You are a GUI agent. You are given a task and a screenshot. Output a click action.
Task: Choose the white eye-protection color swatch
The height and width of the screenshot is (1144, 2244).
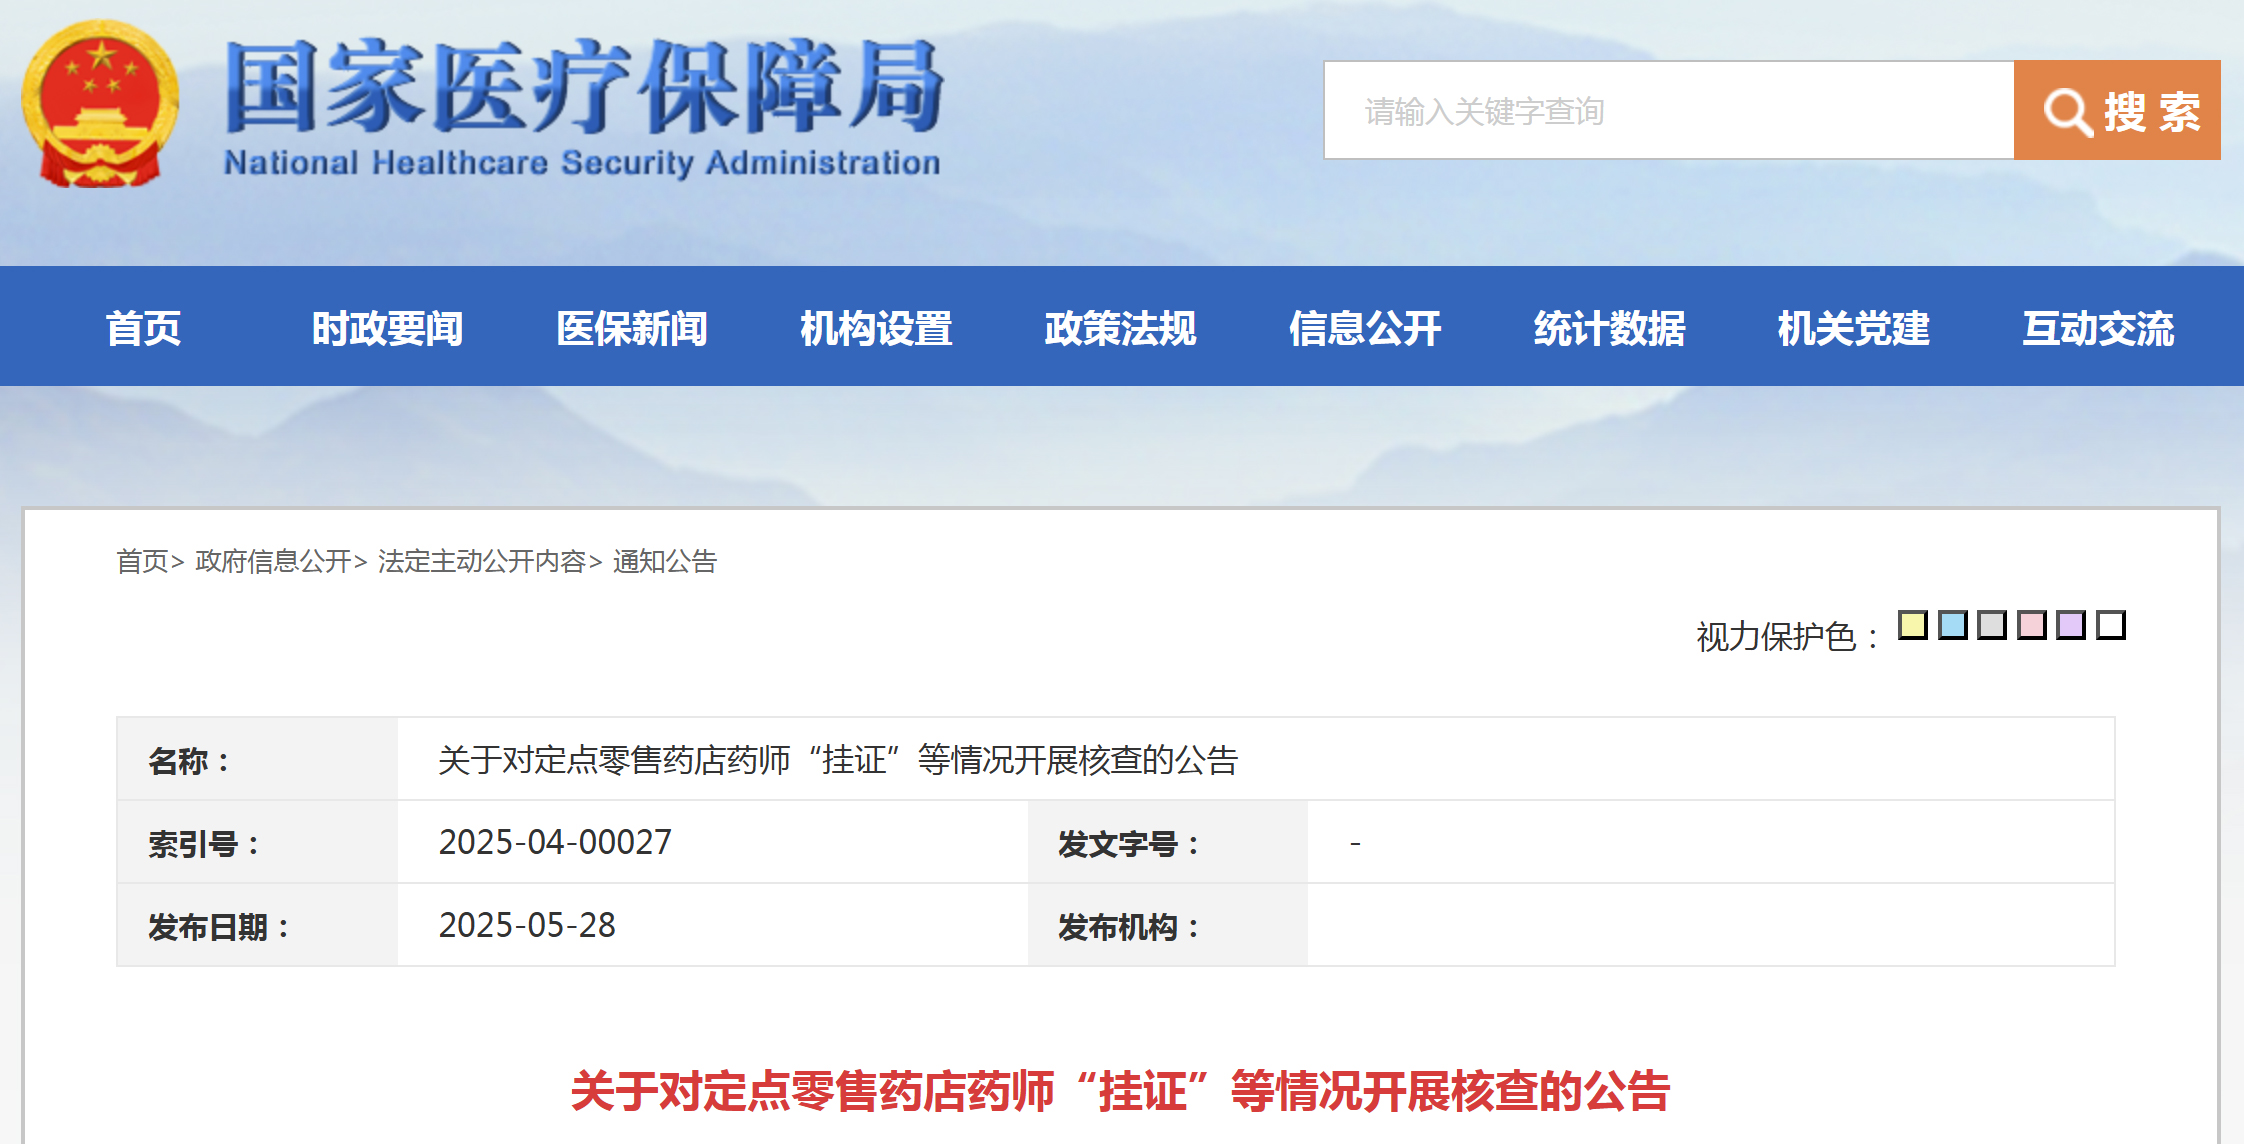tap(2111, 625)
